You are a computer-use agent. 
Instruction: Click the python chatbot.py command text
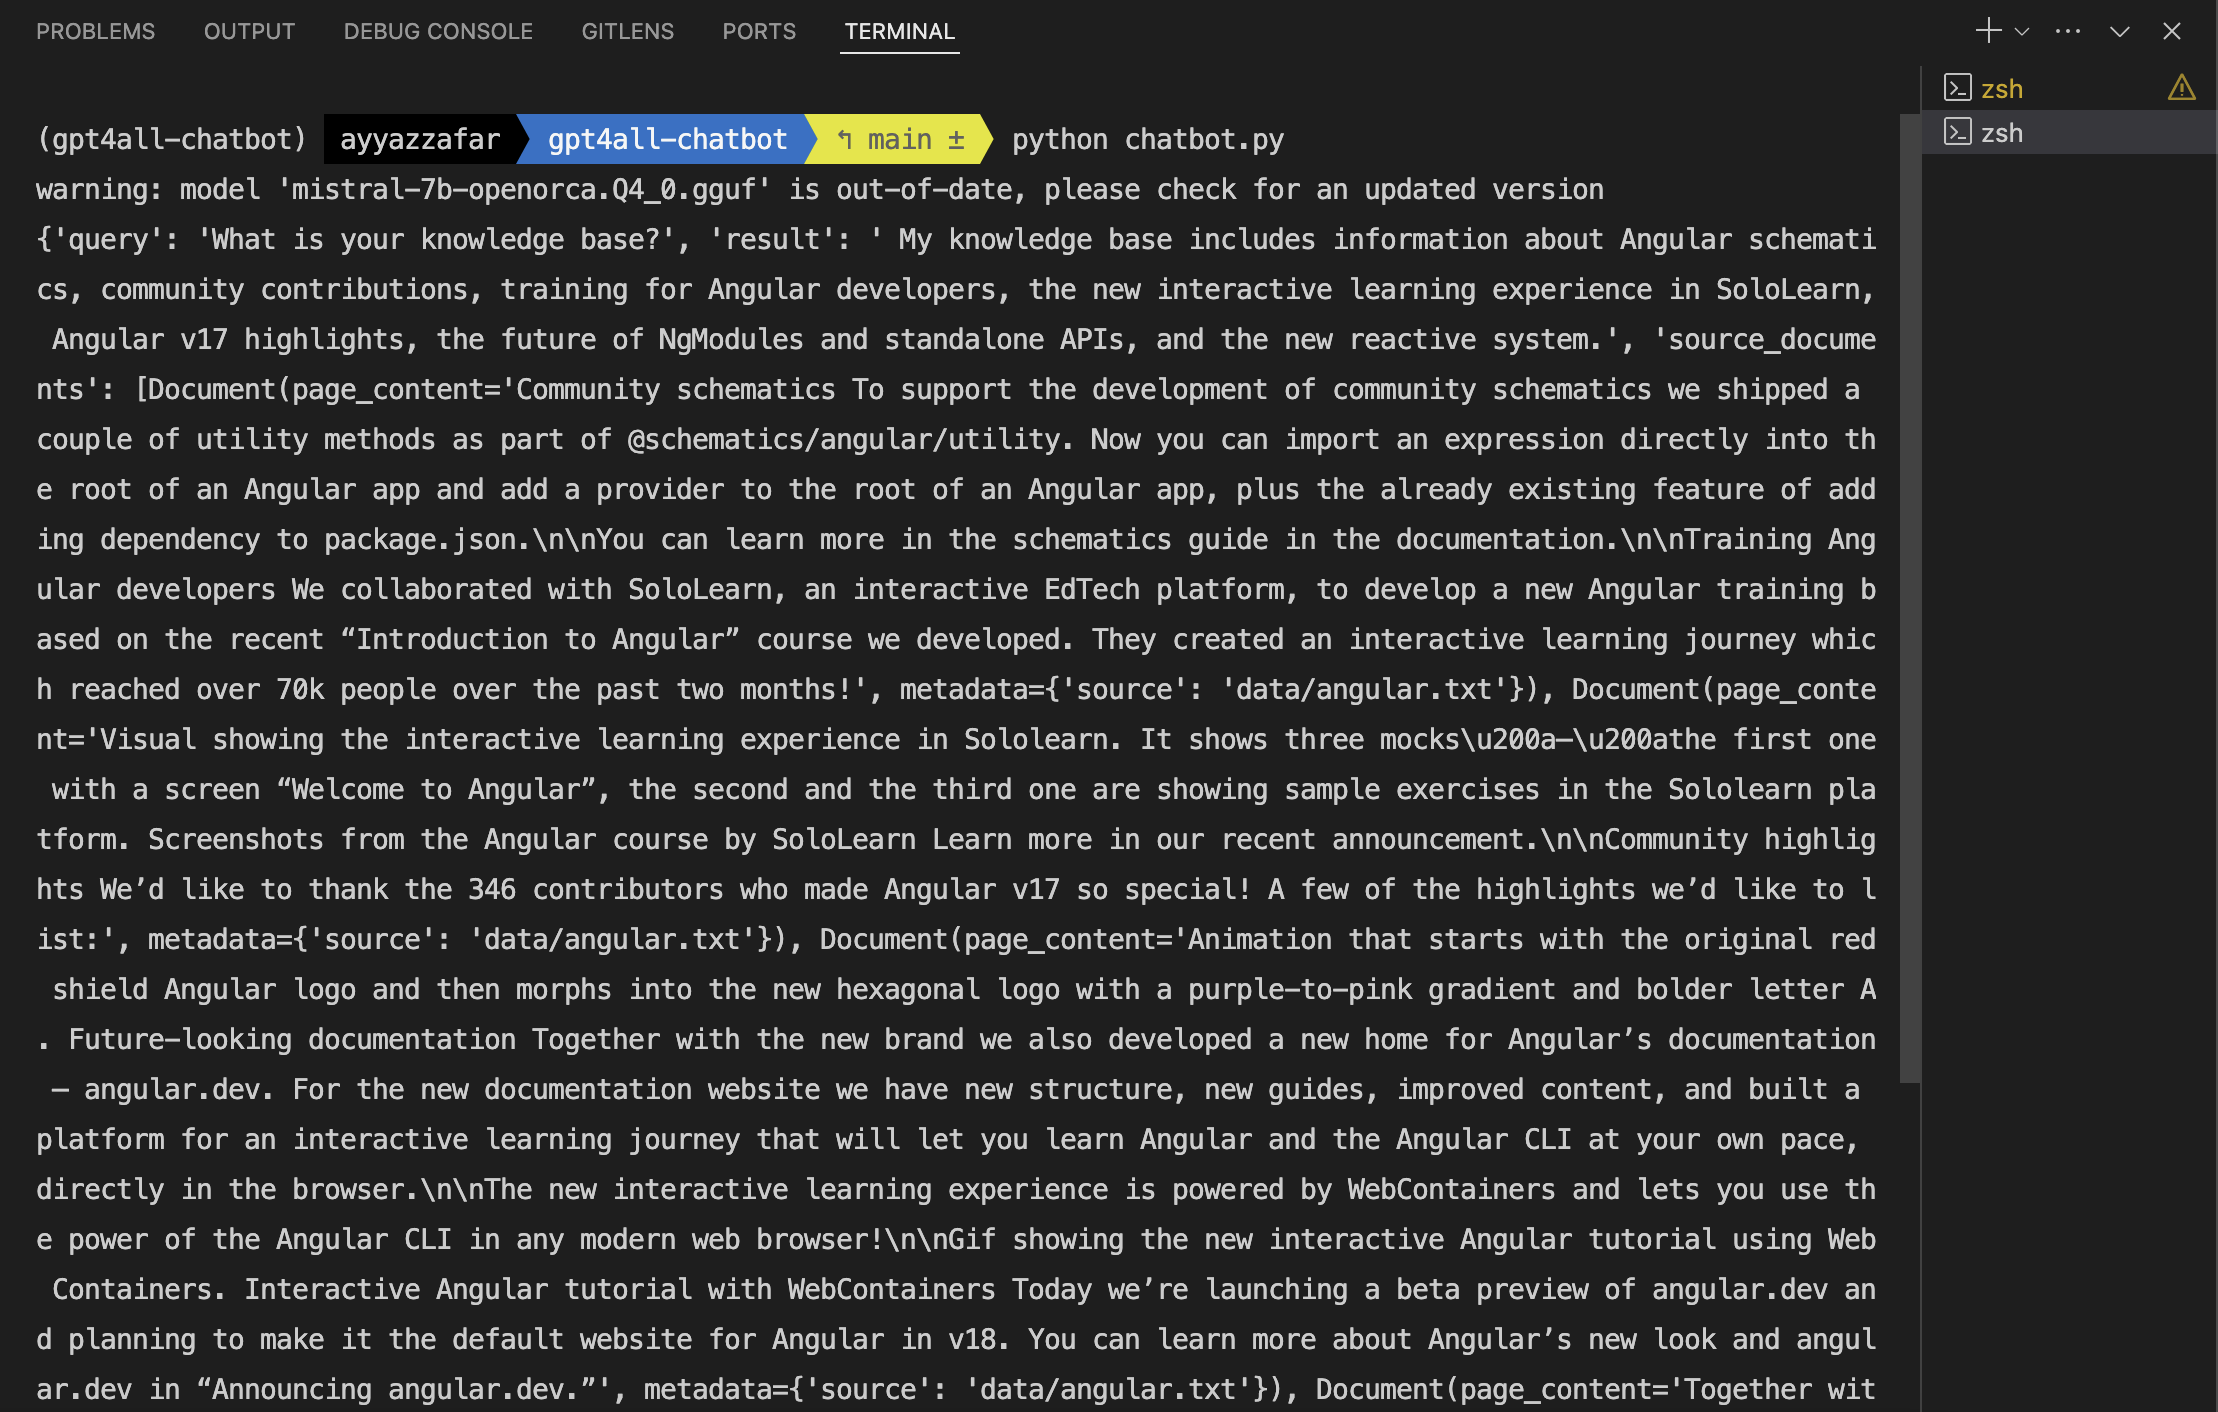tap(1147, 139)
